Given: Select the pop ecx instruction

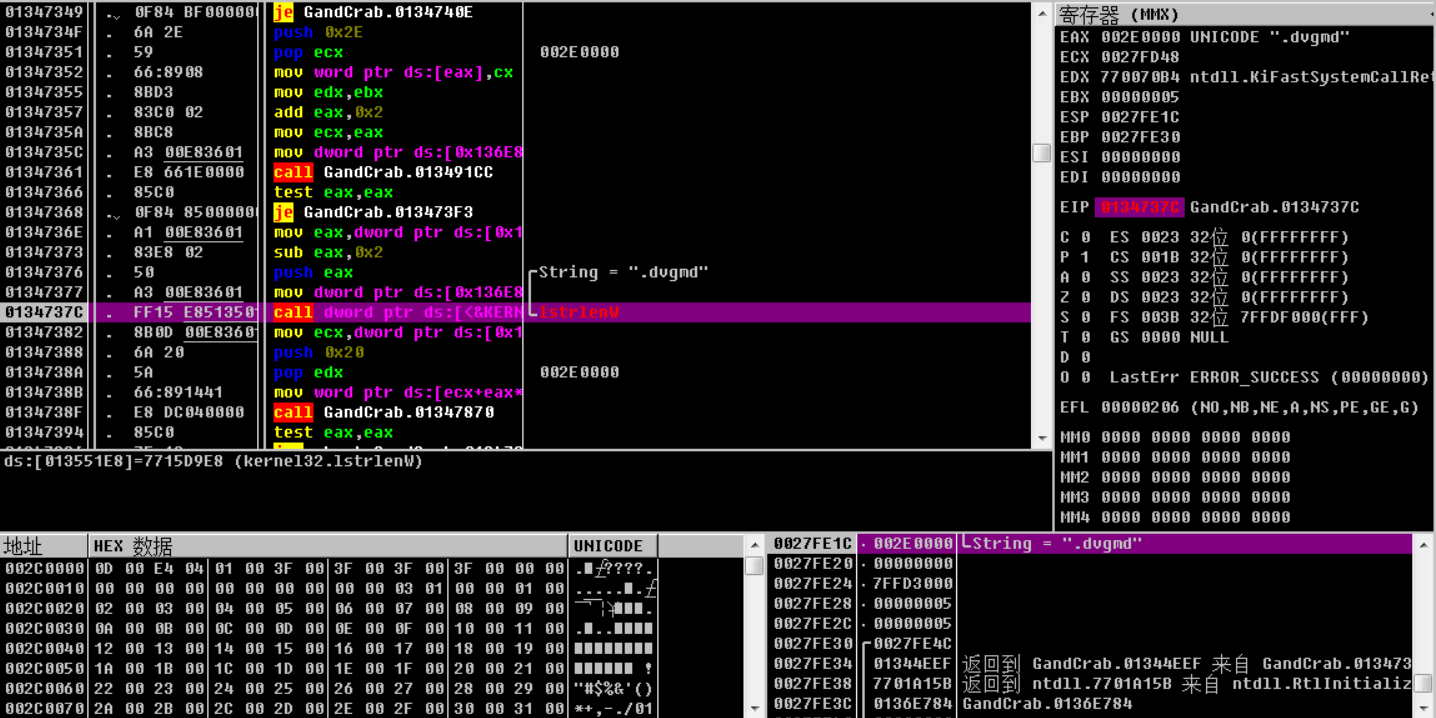Looking at the screenshot, I should (308, 52).
